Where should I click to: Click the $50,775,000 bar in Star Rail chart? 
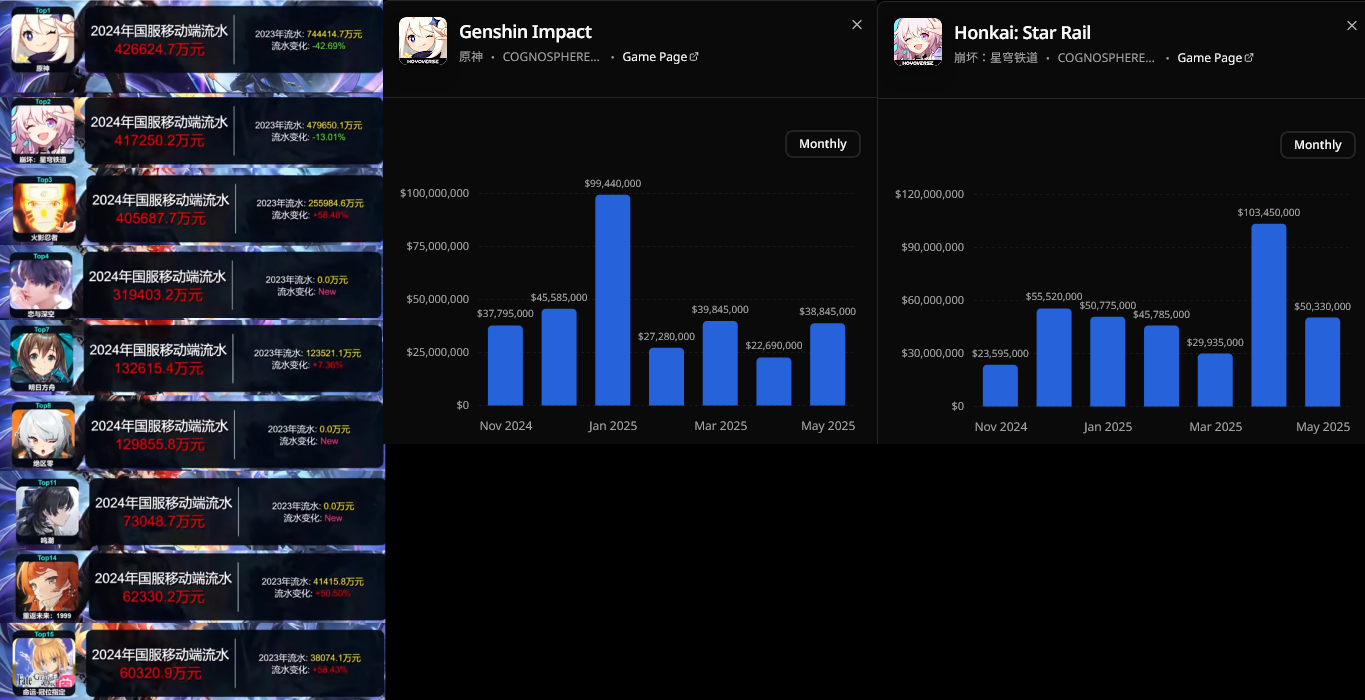[x=1108, y=362]
